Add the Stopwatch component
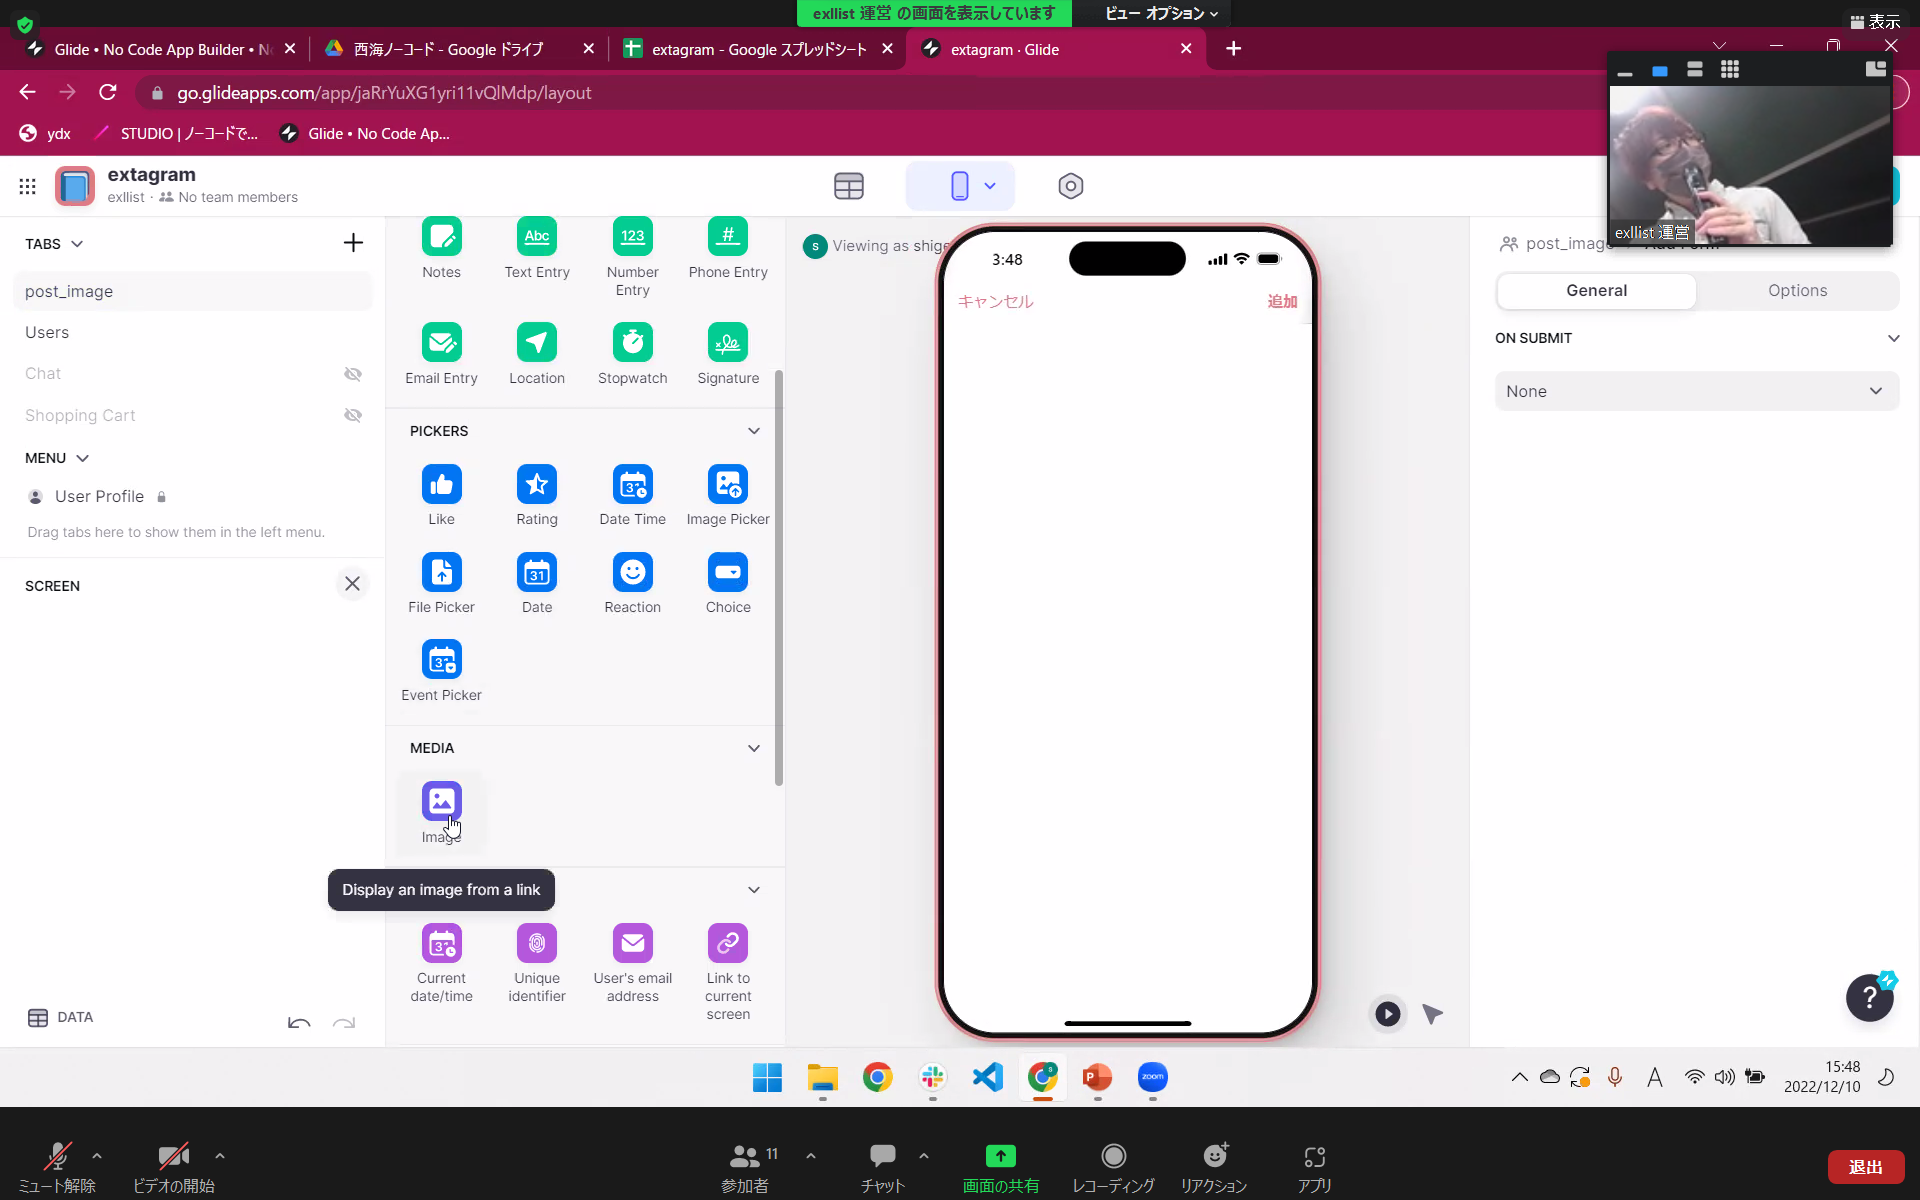 pyautogui.click(x=632, y=343)
